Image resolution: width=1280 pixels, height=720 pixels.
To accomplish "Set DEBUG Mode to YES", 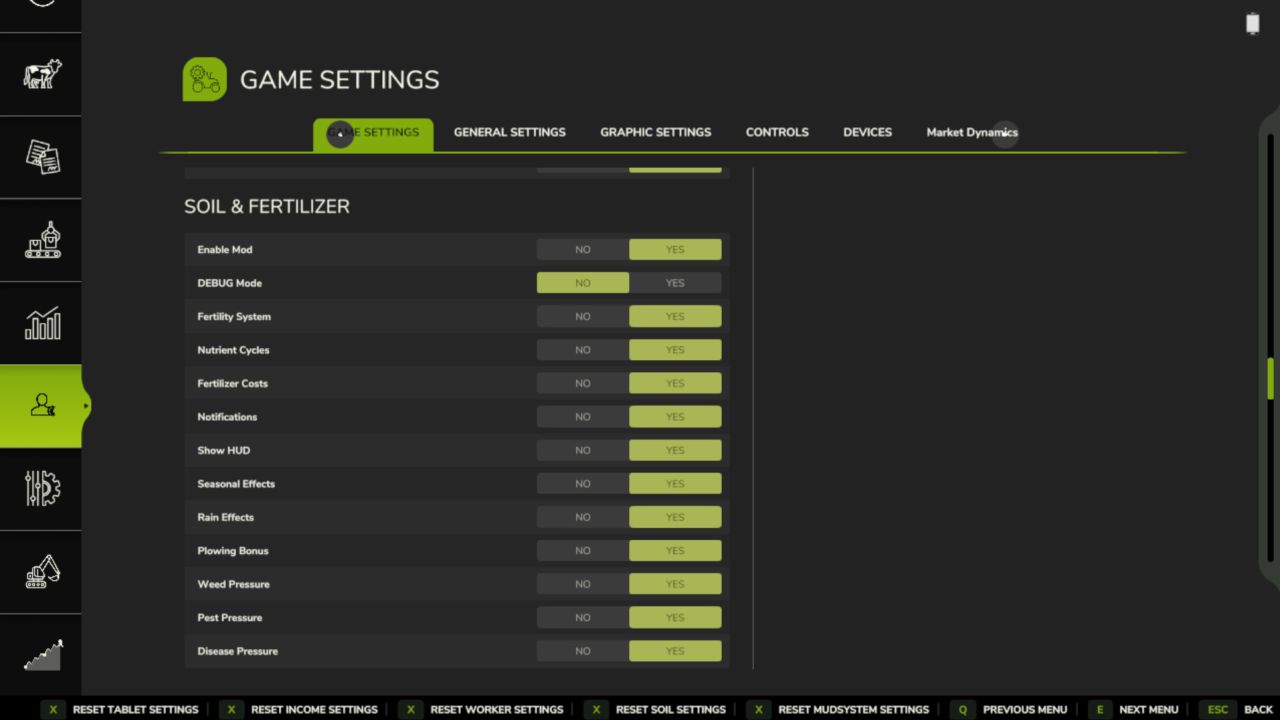I will point(675,283).
